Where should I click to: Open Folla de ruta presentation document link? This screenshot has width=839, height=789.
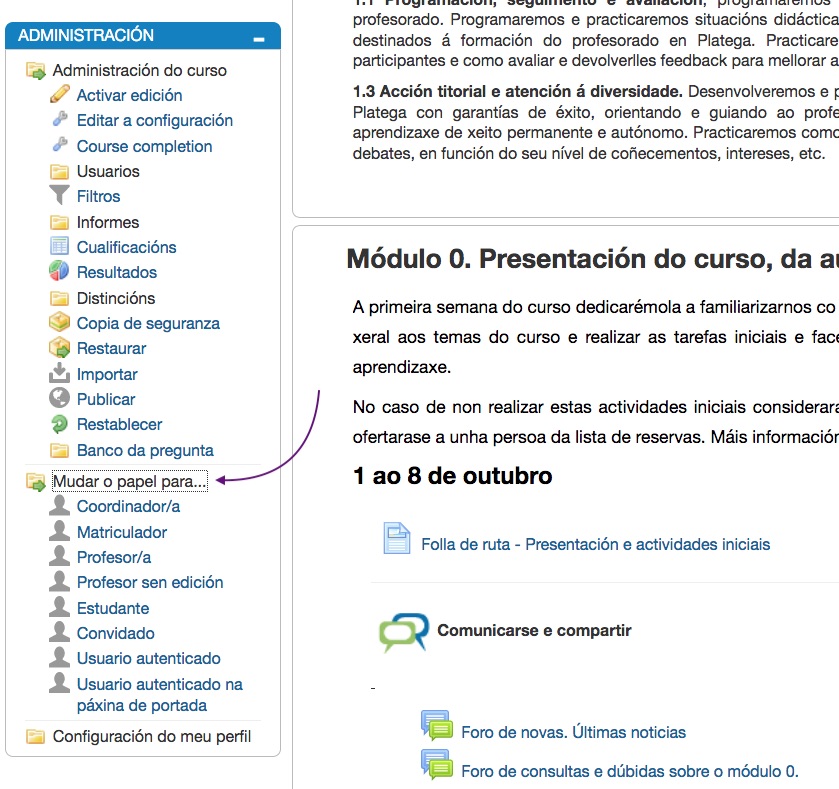(595, 544)
